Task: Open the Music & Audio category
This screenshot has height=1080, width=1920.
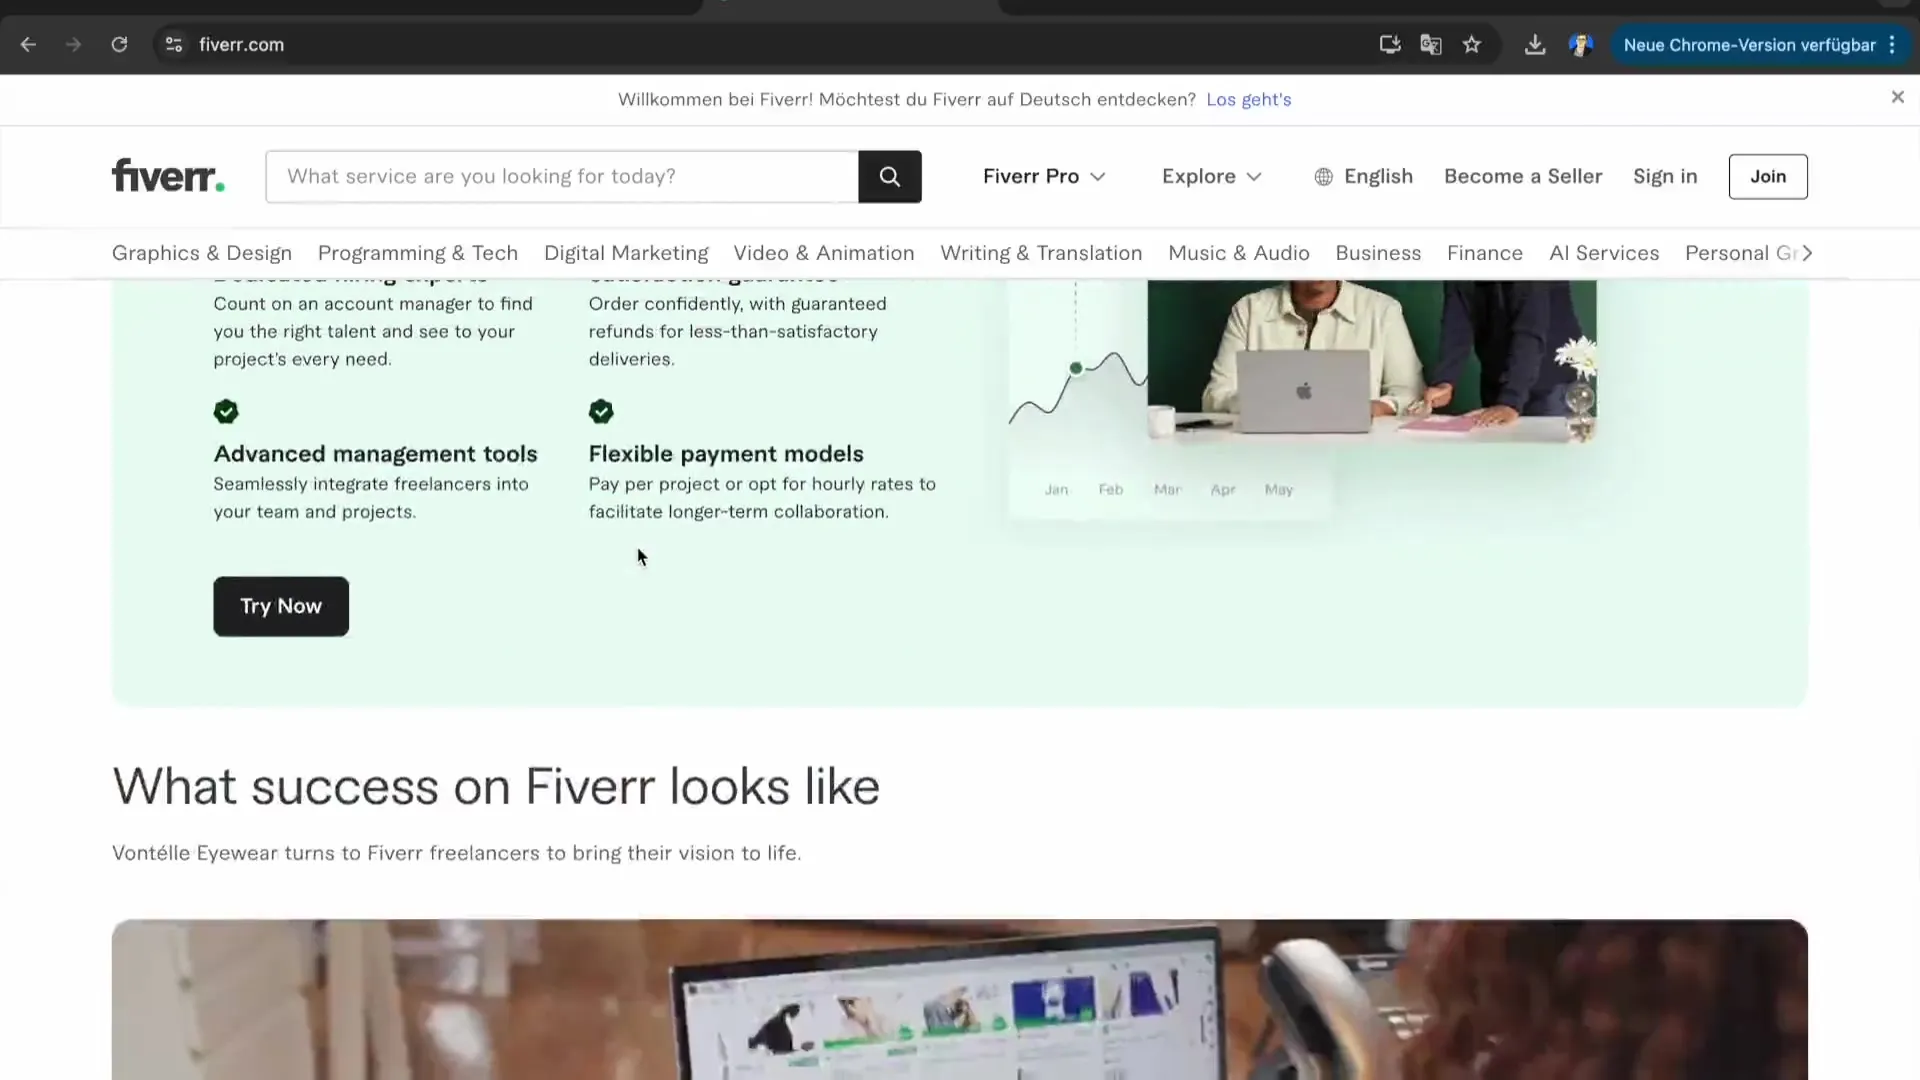Action: pos(1238,253)
